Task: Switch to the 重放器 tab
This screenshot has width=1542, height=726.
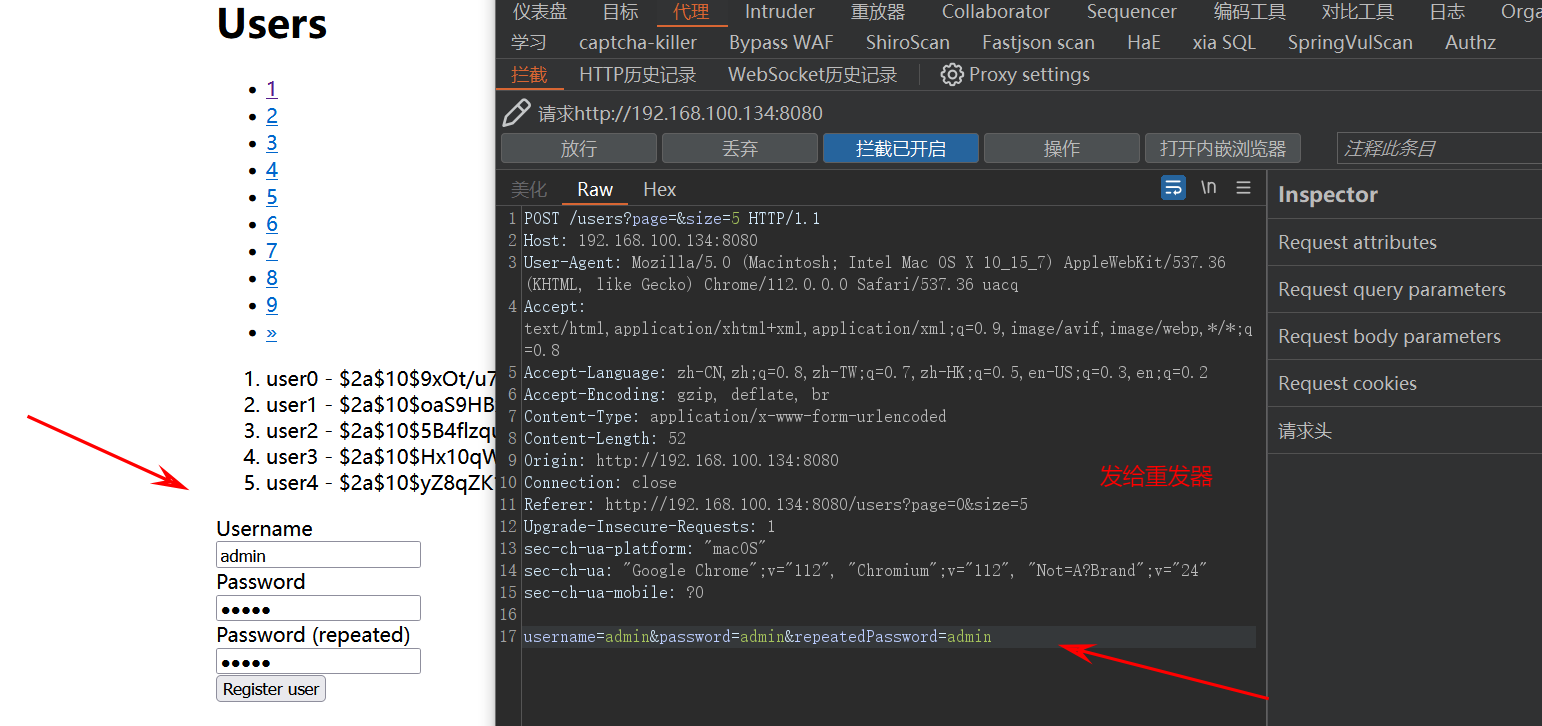Action: (878, 12)
